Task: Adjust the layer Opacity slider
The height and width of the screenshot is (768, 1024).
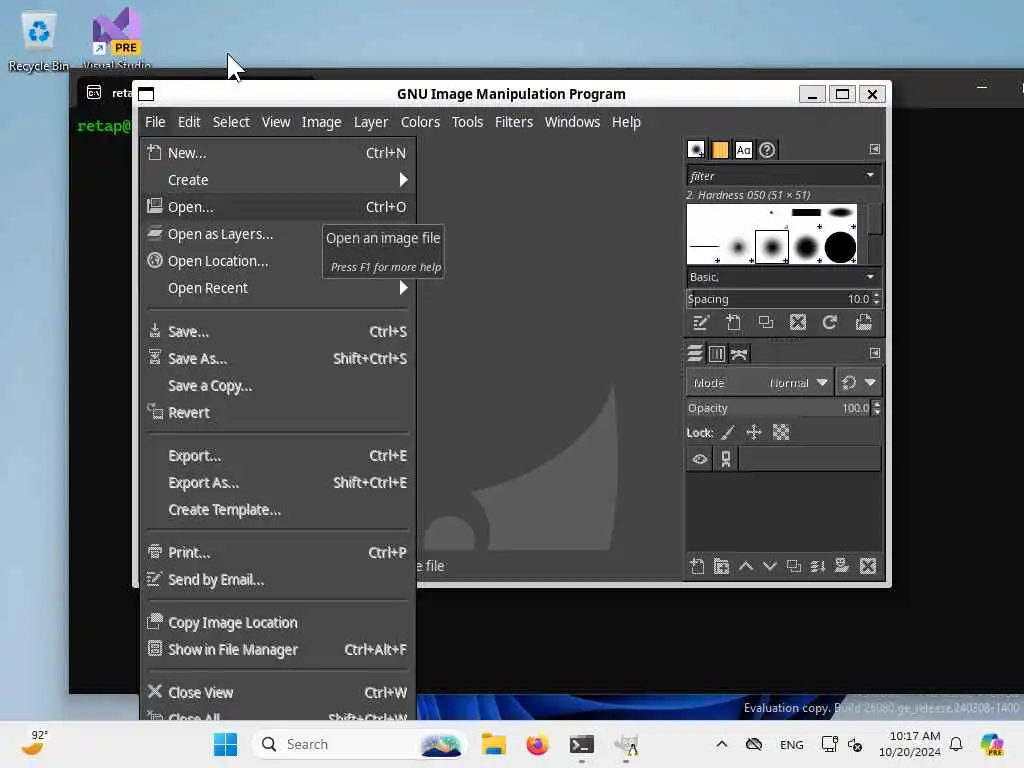Action: coord(778,408)
